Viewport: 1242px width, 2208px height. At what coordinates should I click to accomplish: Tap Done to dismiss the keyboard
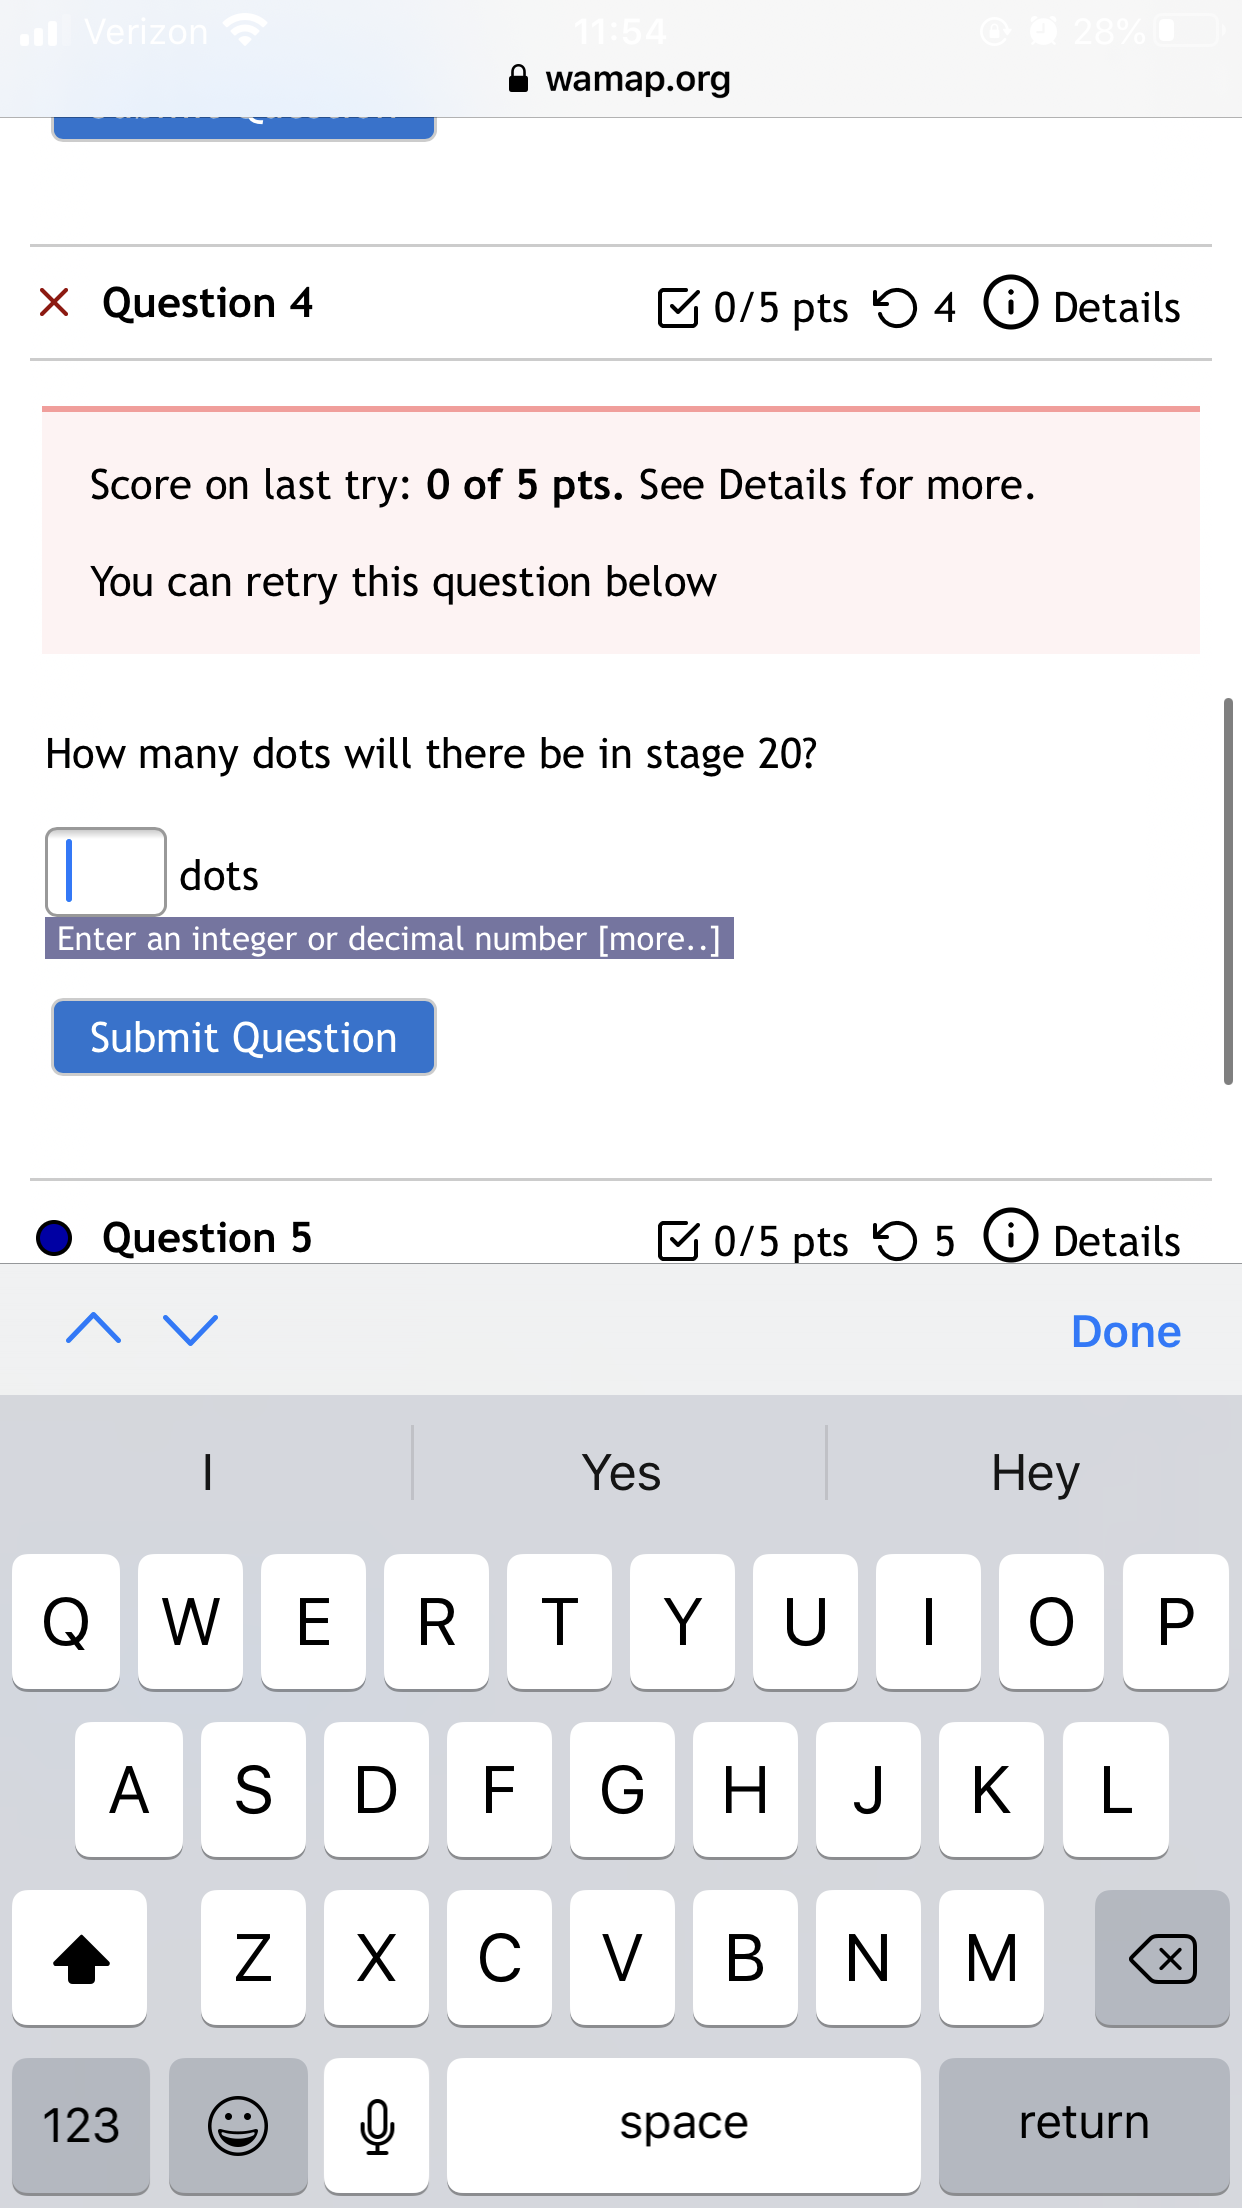1126,1332
